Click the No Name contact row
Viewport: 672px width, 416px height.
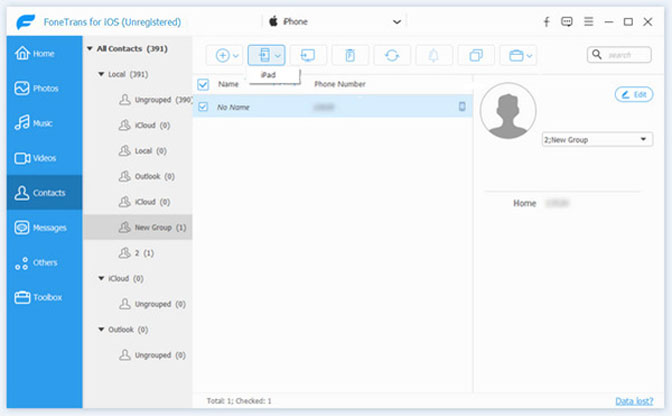333,107
